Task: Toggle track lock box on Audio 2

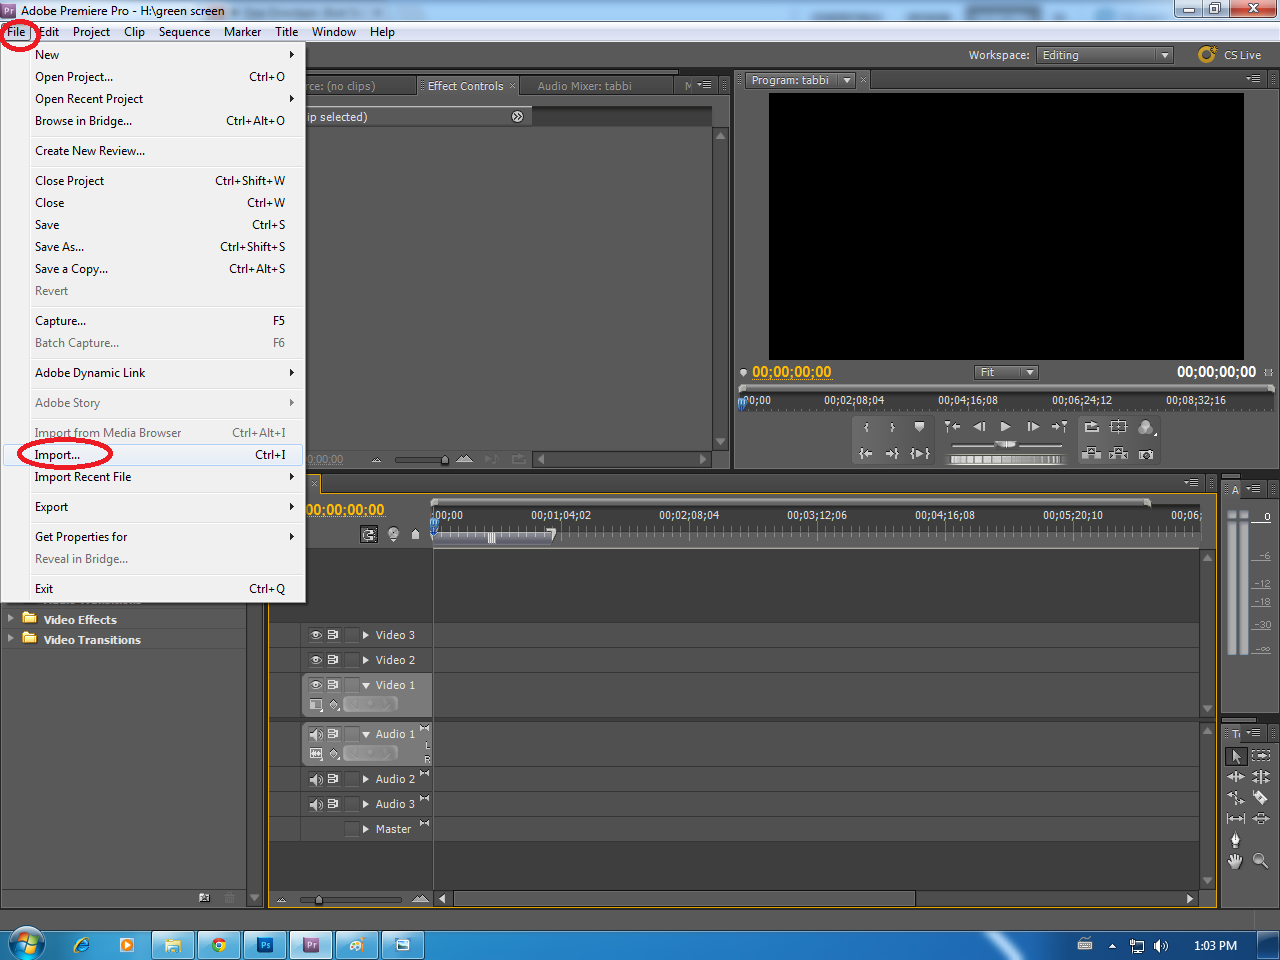Action: point(351,779)
